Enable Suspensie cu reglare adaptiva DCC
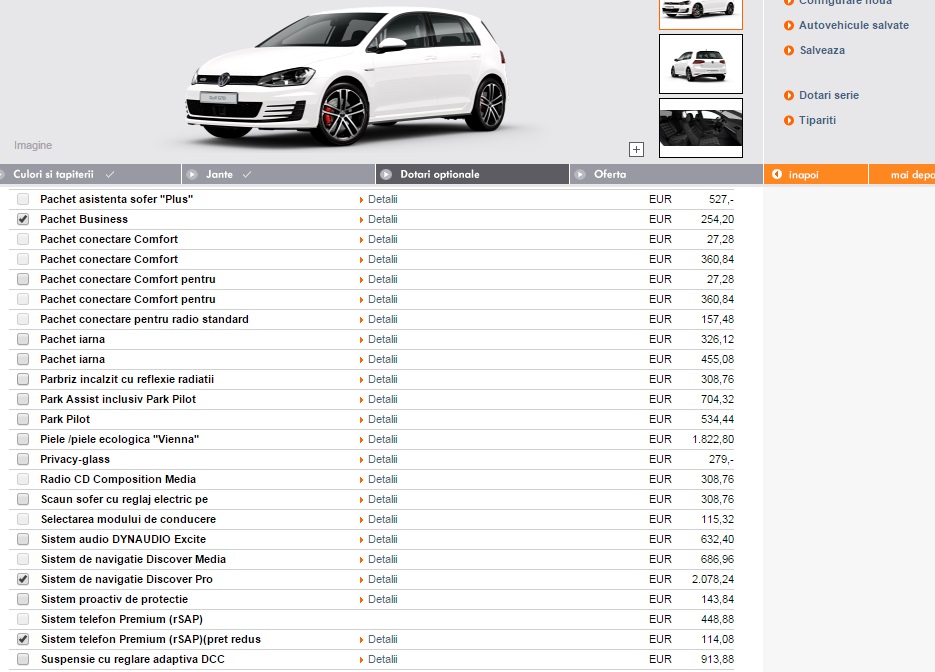The image size is (935, 672). pos(23,659)
